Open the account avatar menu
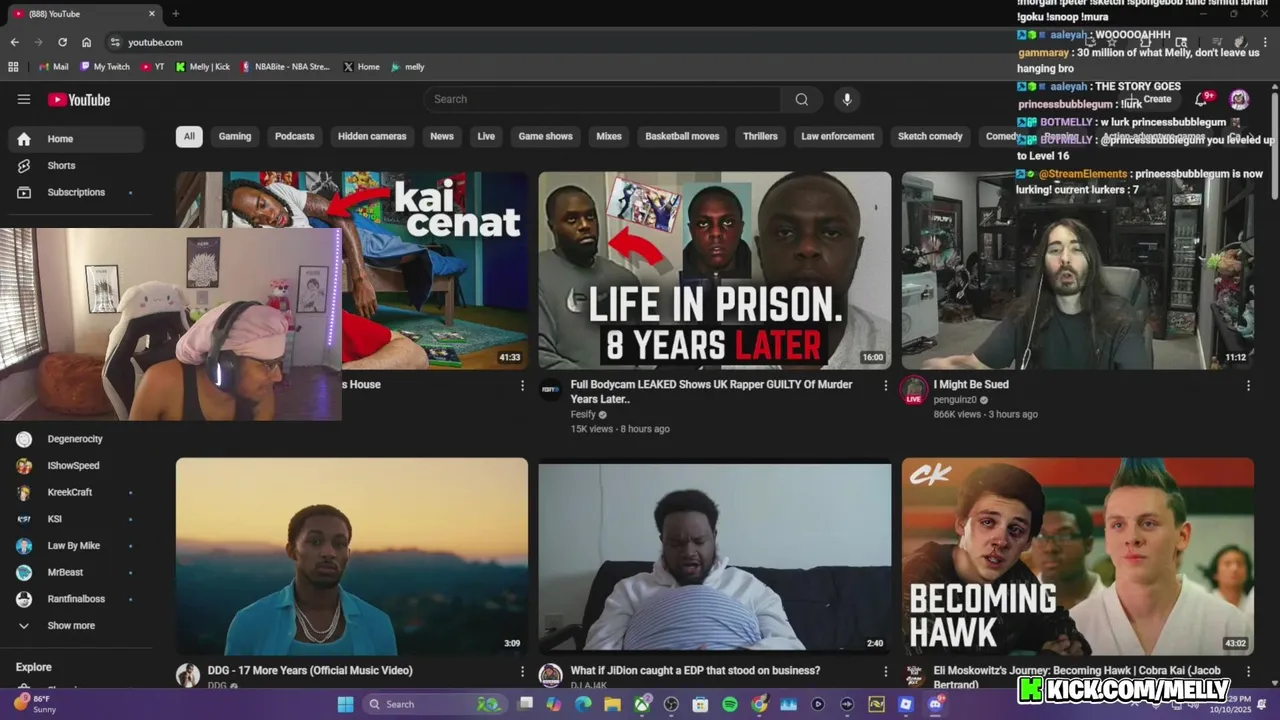This screenshot has width=1280, height=720. [x=1239, y=99]
